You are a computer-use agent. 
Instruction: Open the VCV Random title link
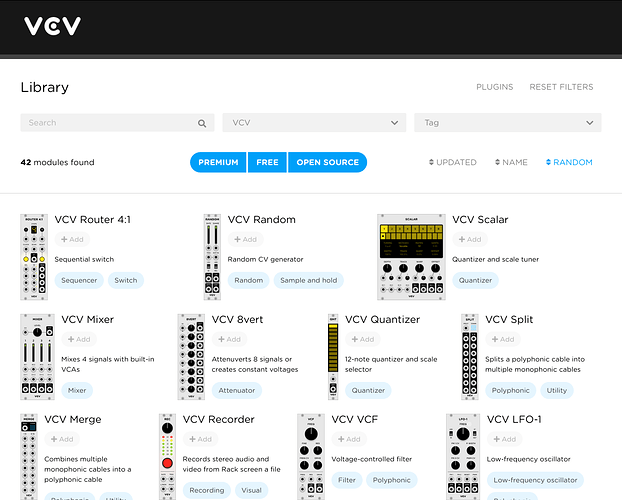261,219
